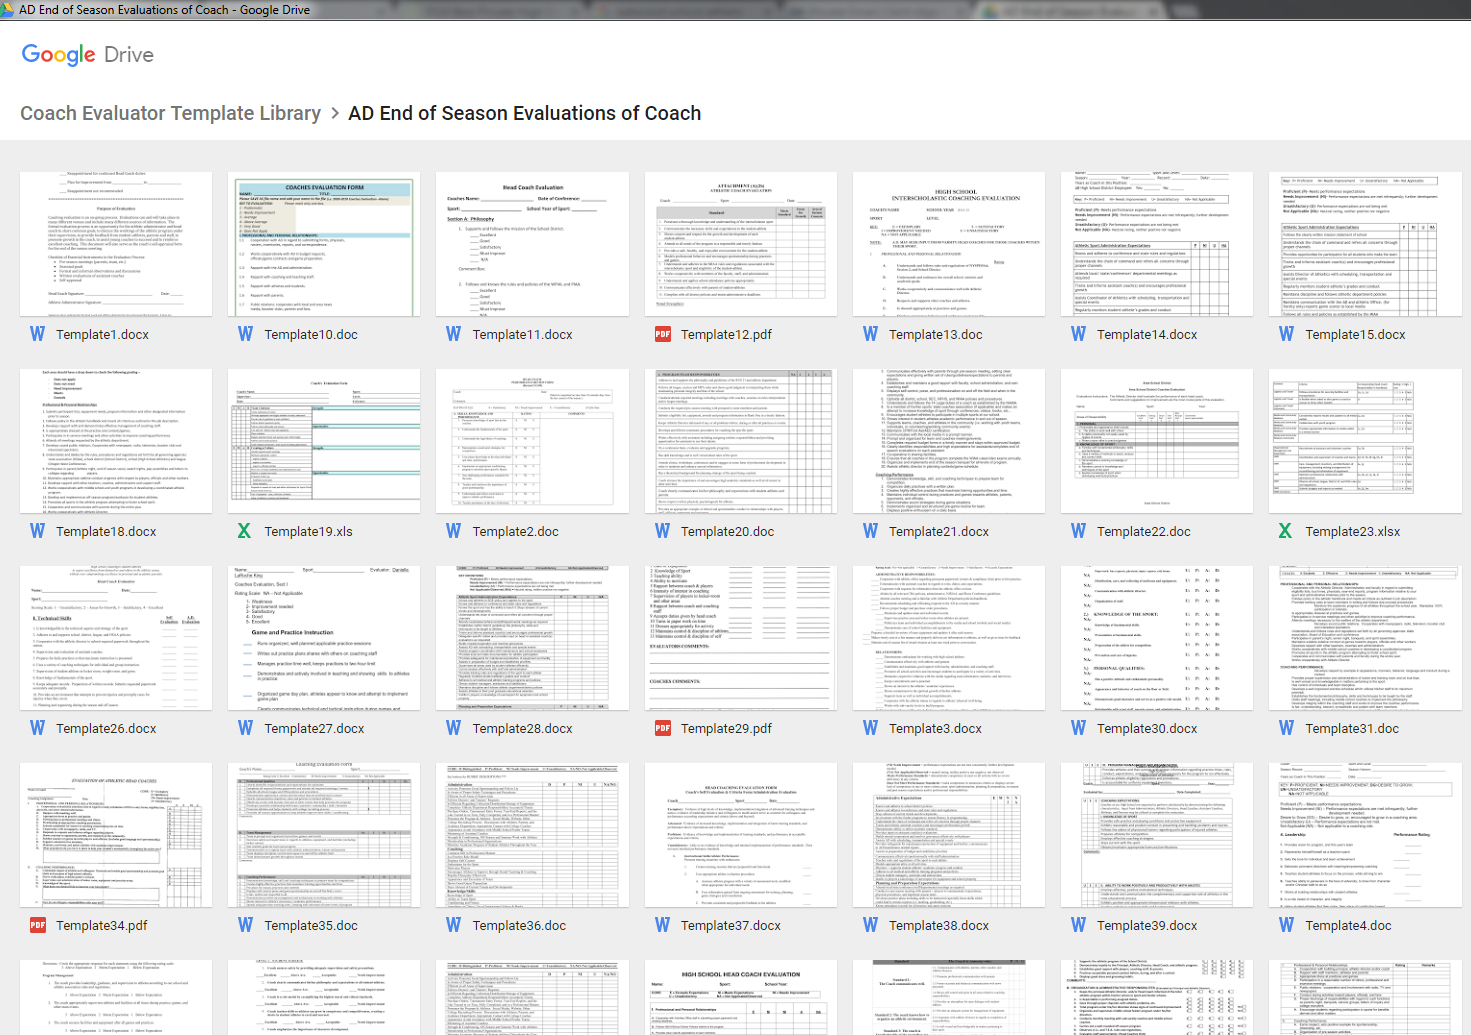Click the Word icon beside Template13.doc
This screenshot has height=1035, width=1471.
coord(870,334)
